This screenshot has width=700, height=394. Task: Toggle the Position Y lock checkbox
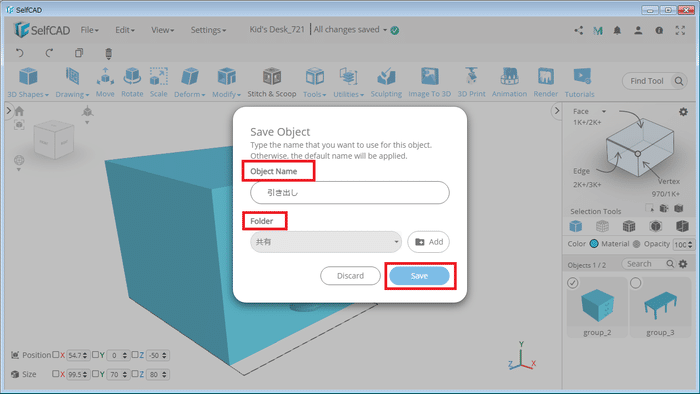(x=95, y=355)
